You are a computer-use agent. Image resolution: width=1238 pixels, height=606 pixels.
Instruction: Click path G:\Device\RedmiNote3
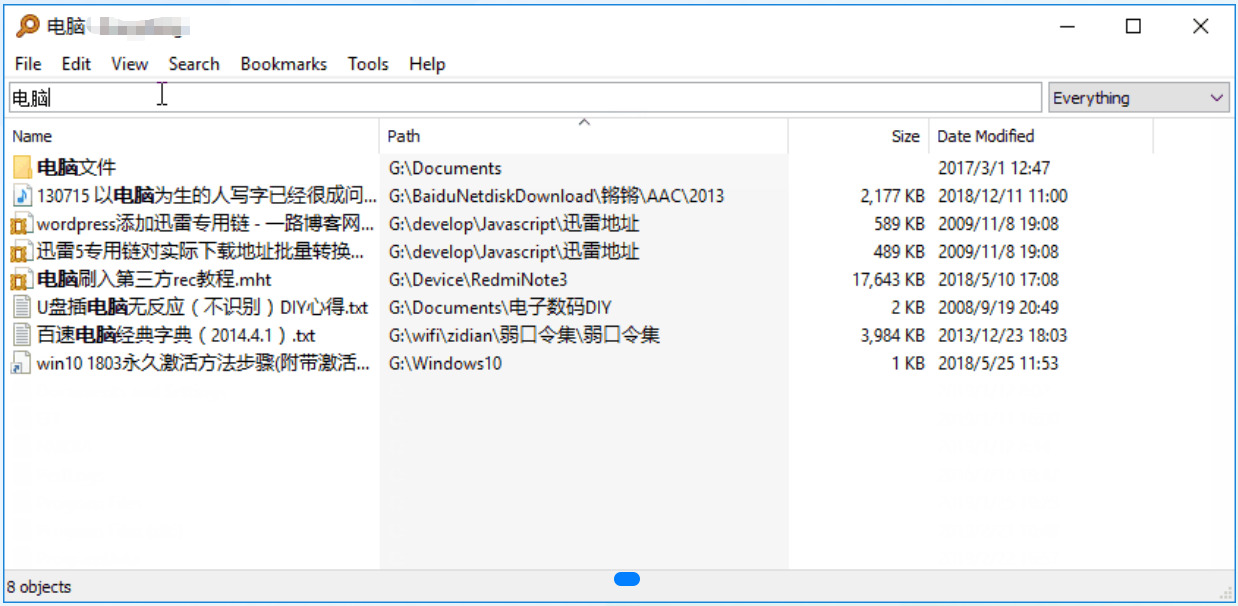478,280
